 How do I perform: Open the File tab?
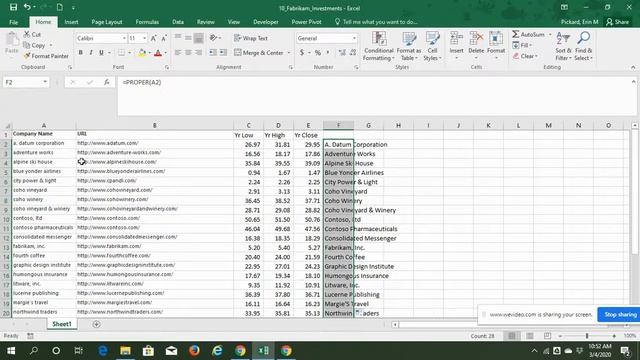point(13,22)
